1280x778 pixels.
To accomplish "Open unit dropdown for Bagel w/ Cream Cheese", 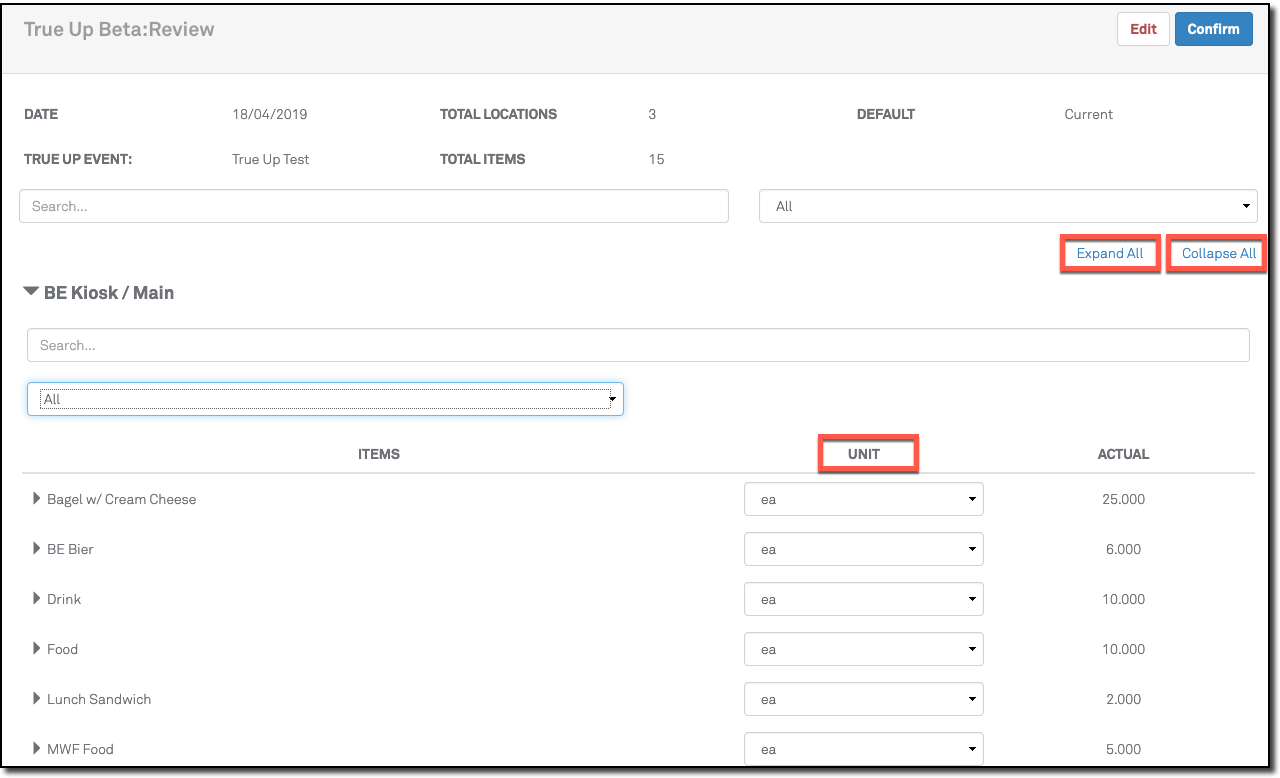I will pyautogui.click(x=863, y=499).
